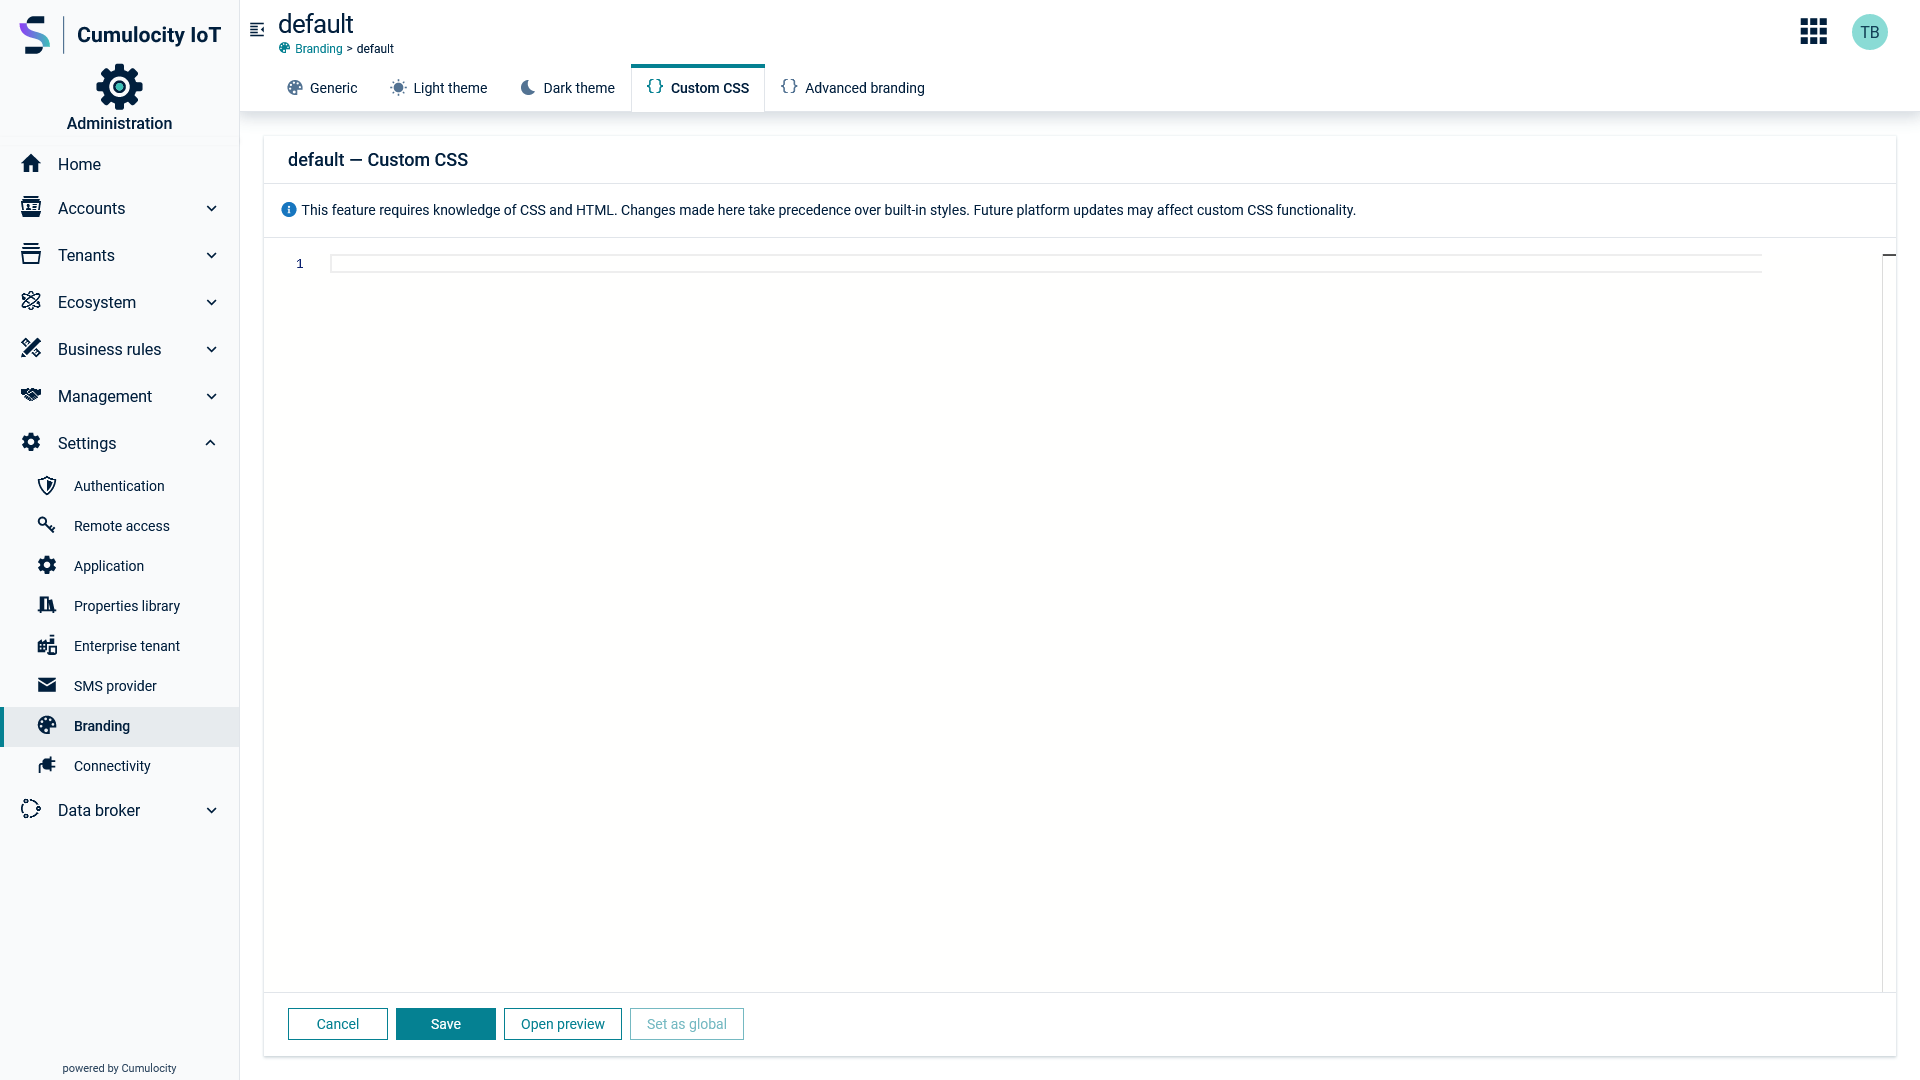Click the SMS provider envelope icon
Screen dimensions: 1920x1080
pyautogui.click(x=47, y=685)
